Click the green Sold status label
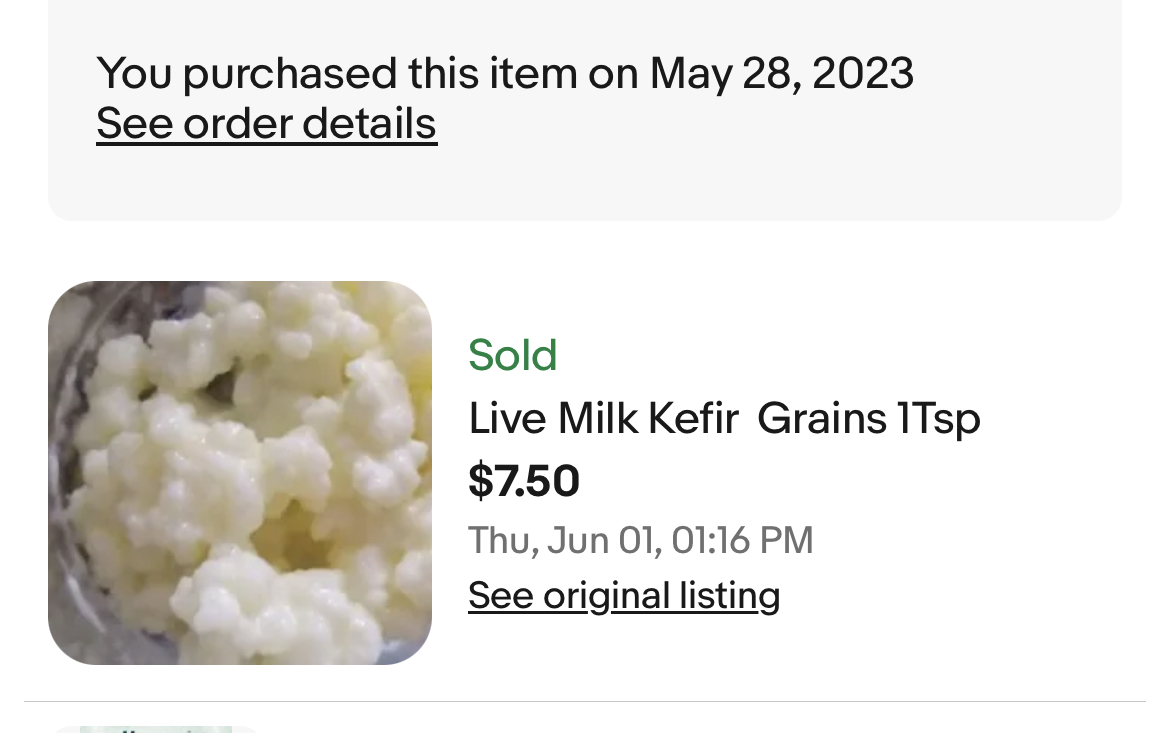The image size is (1170, 733). pyautogui.click(x=512, y=355)
